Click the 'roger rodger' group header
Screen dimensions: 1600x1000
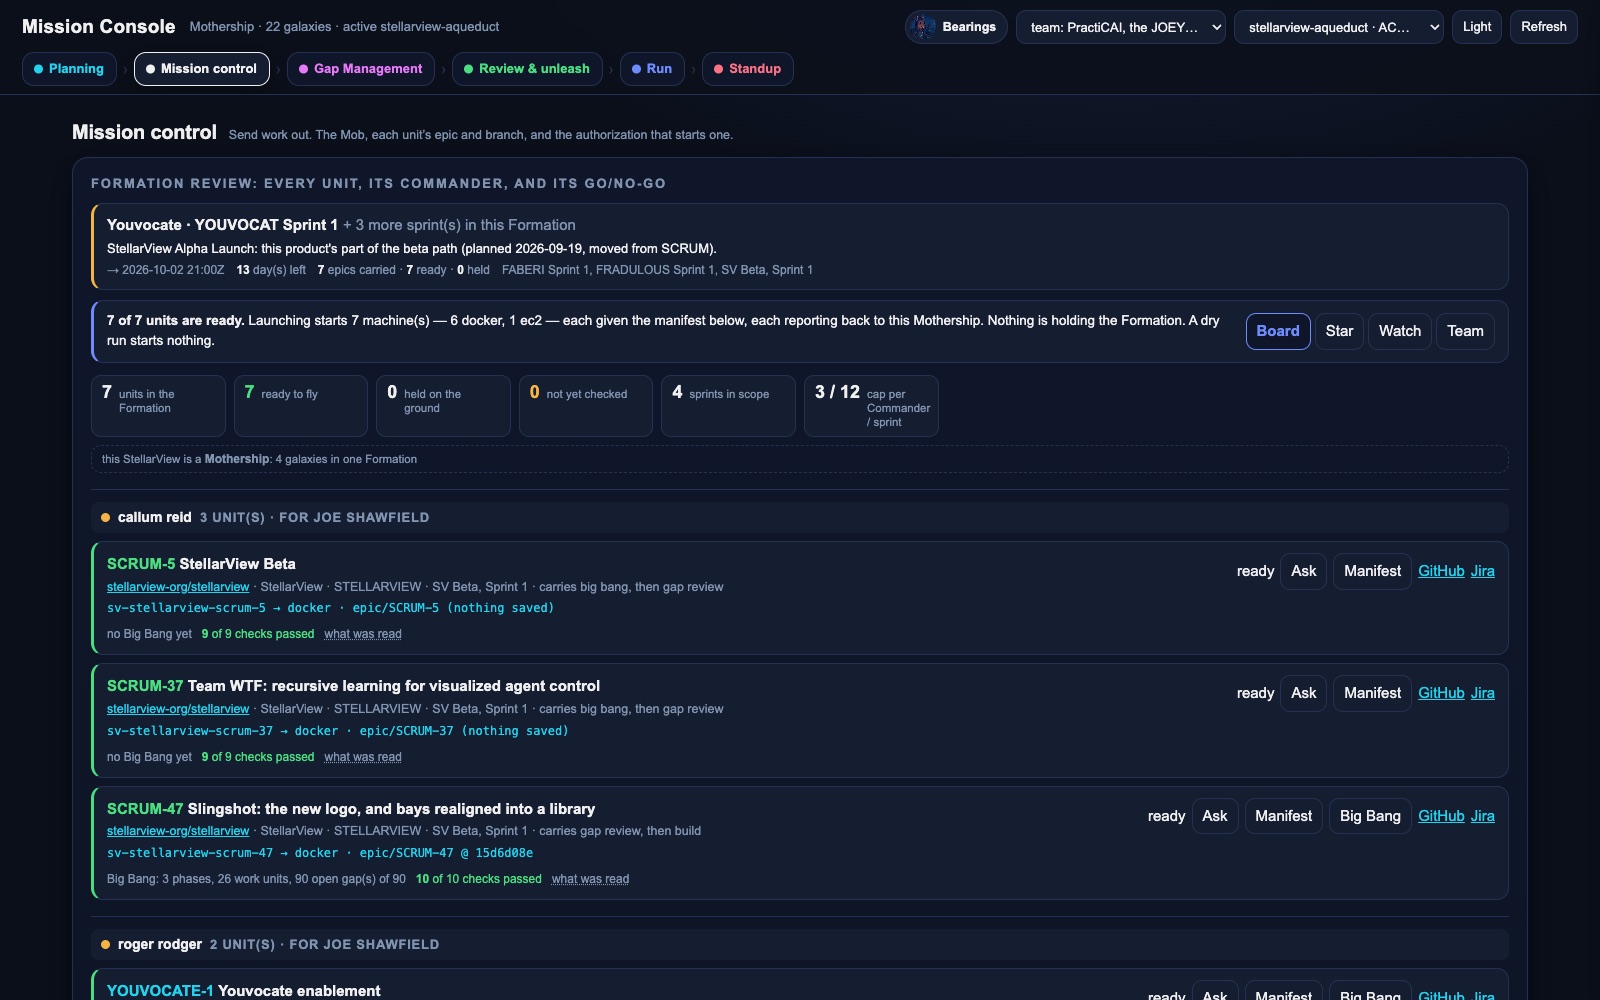pyautogui.click(x=799, y=944)
